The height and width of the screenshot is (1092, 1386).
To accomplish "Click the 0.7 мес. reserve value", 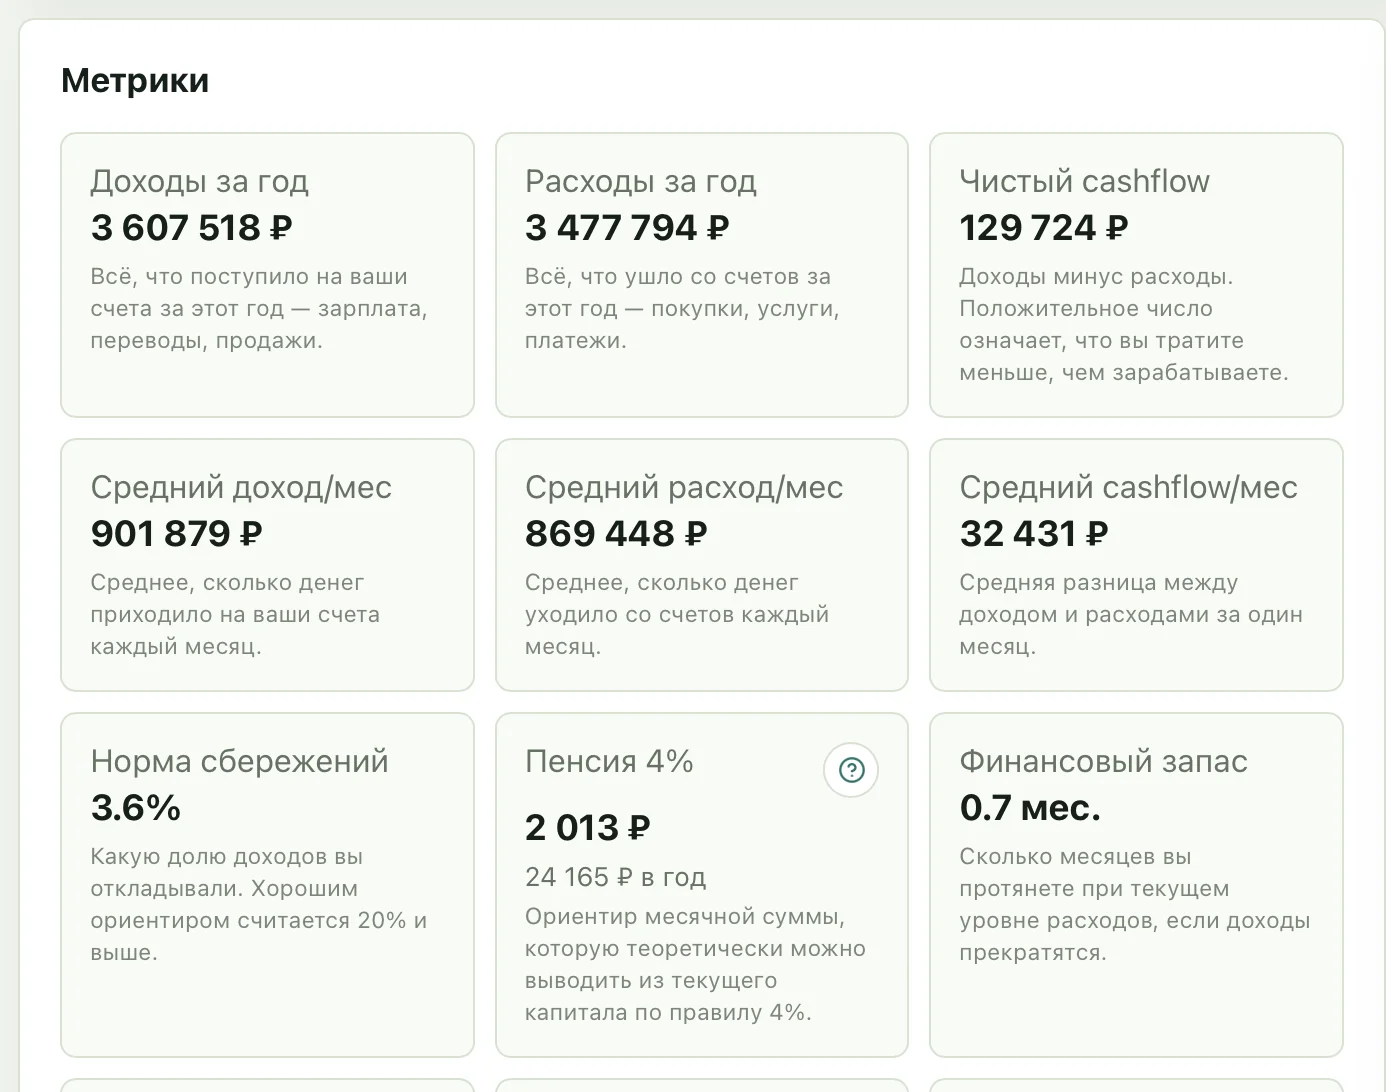I will click(x=1030, y=808).
